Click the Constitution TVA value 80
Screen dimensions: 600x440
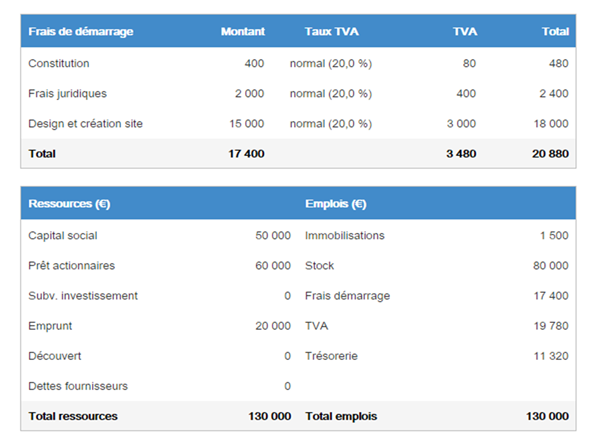[469, 63]
